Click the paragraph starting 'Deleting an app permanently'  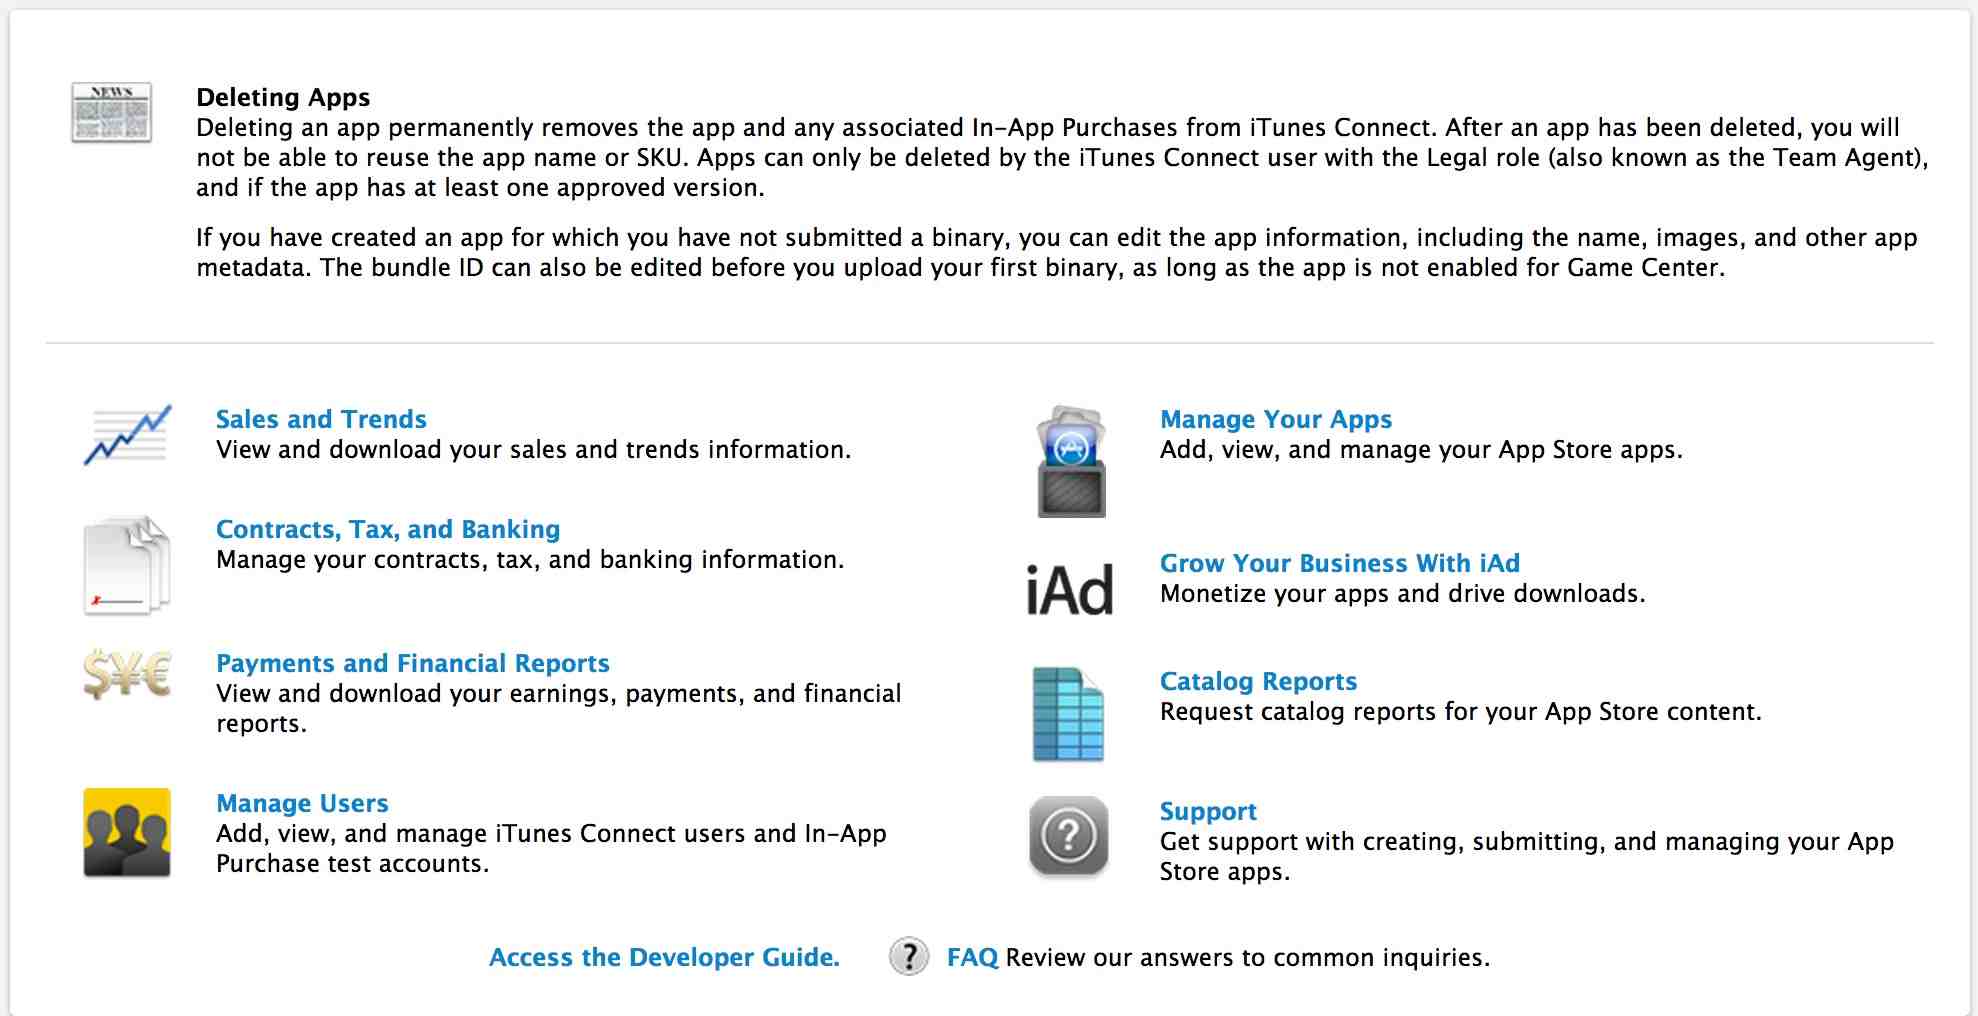pos(1062,157)
